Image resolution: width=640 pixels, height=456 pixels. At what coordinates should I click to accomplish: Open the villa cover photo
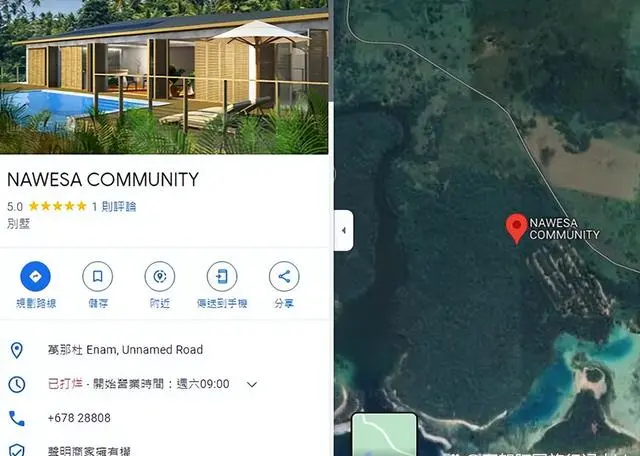pyautogui.click(x=164, y=77)
